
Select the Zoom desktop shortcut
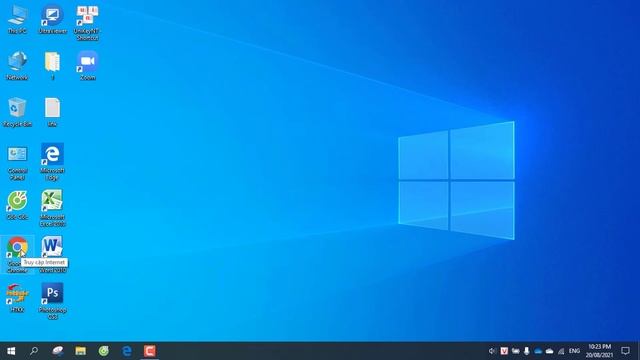(x=87, y=66)
